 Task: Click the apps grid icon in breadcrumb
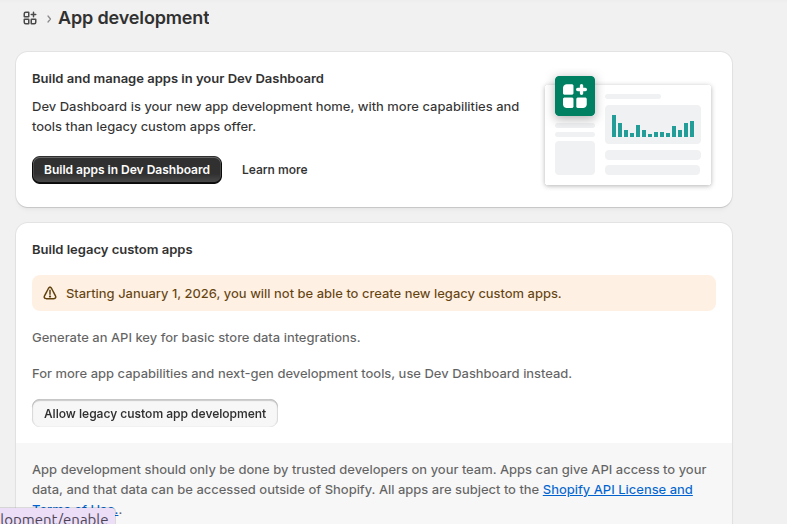[x=30, y=18]
